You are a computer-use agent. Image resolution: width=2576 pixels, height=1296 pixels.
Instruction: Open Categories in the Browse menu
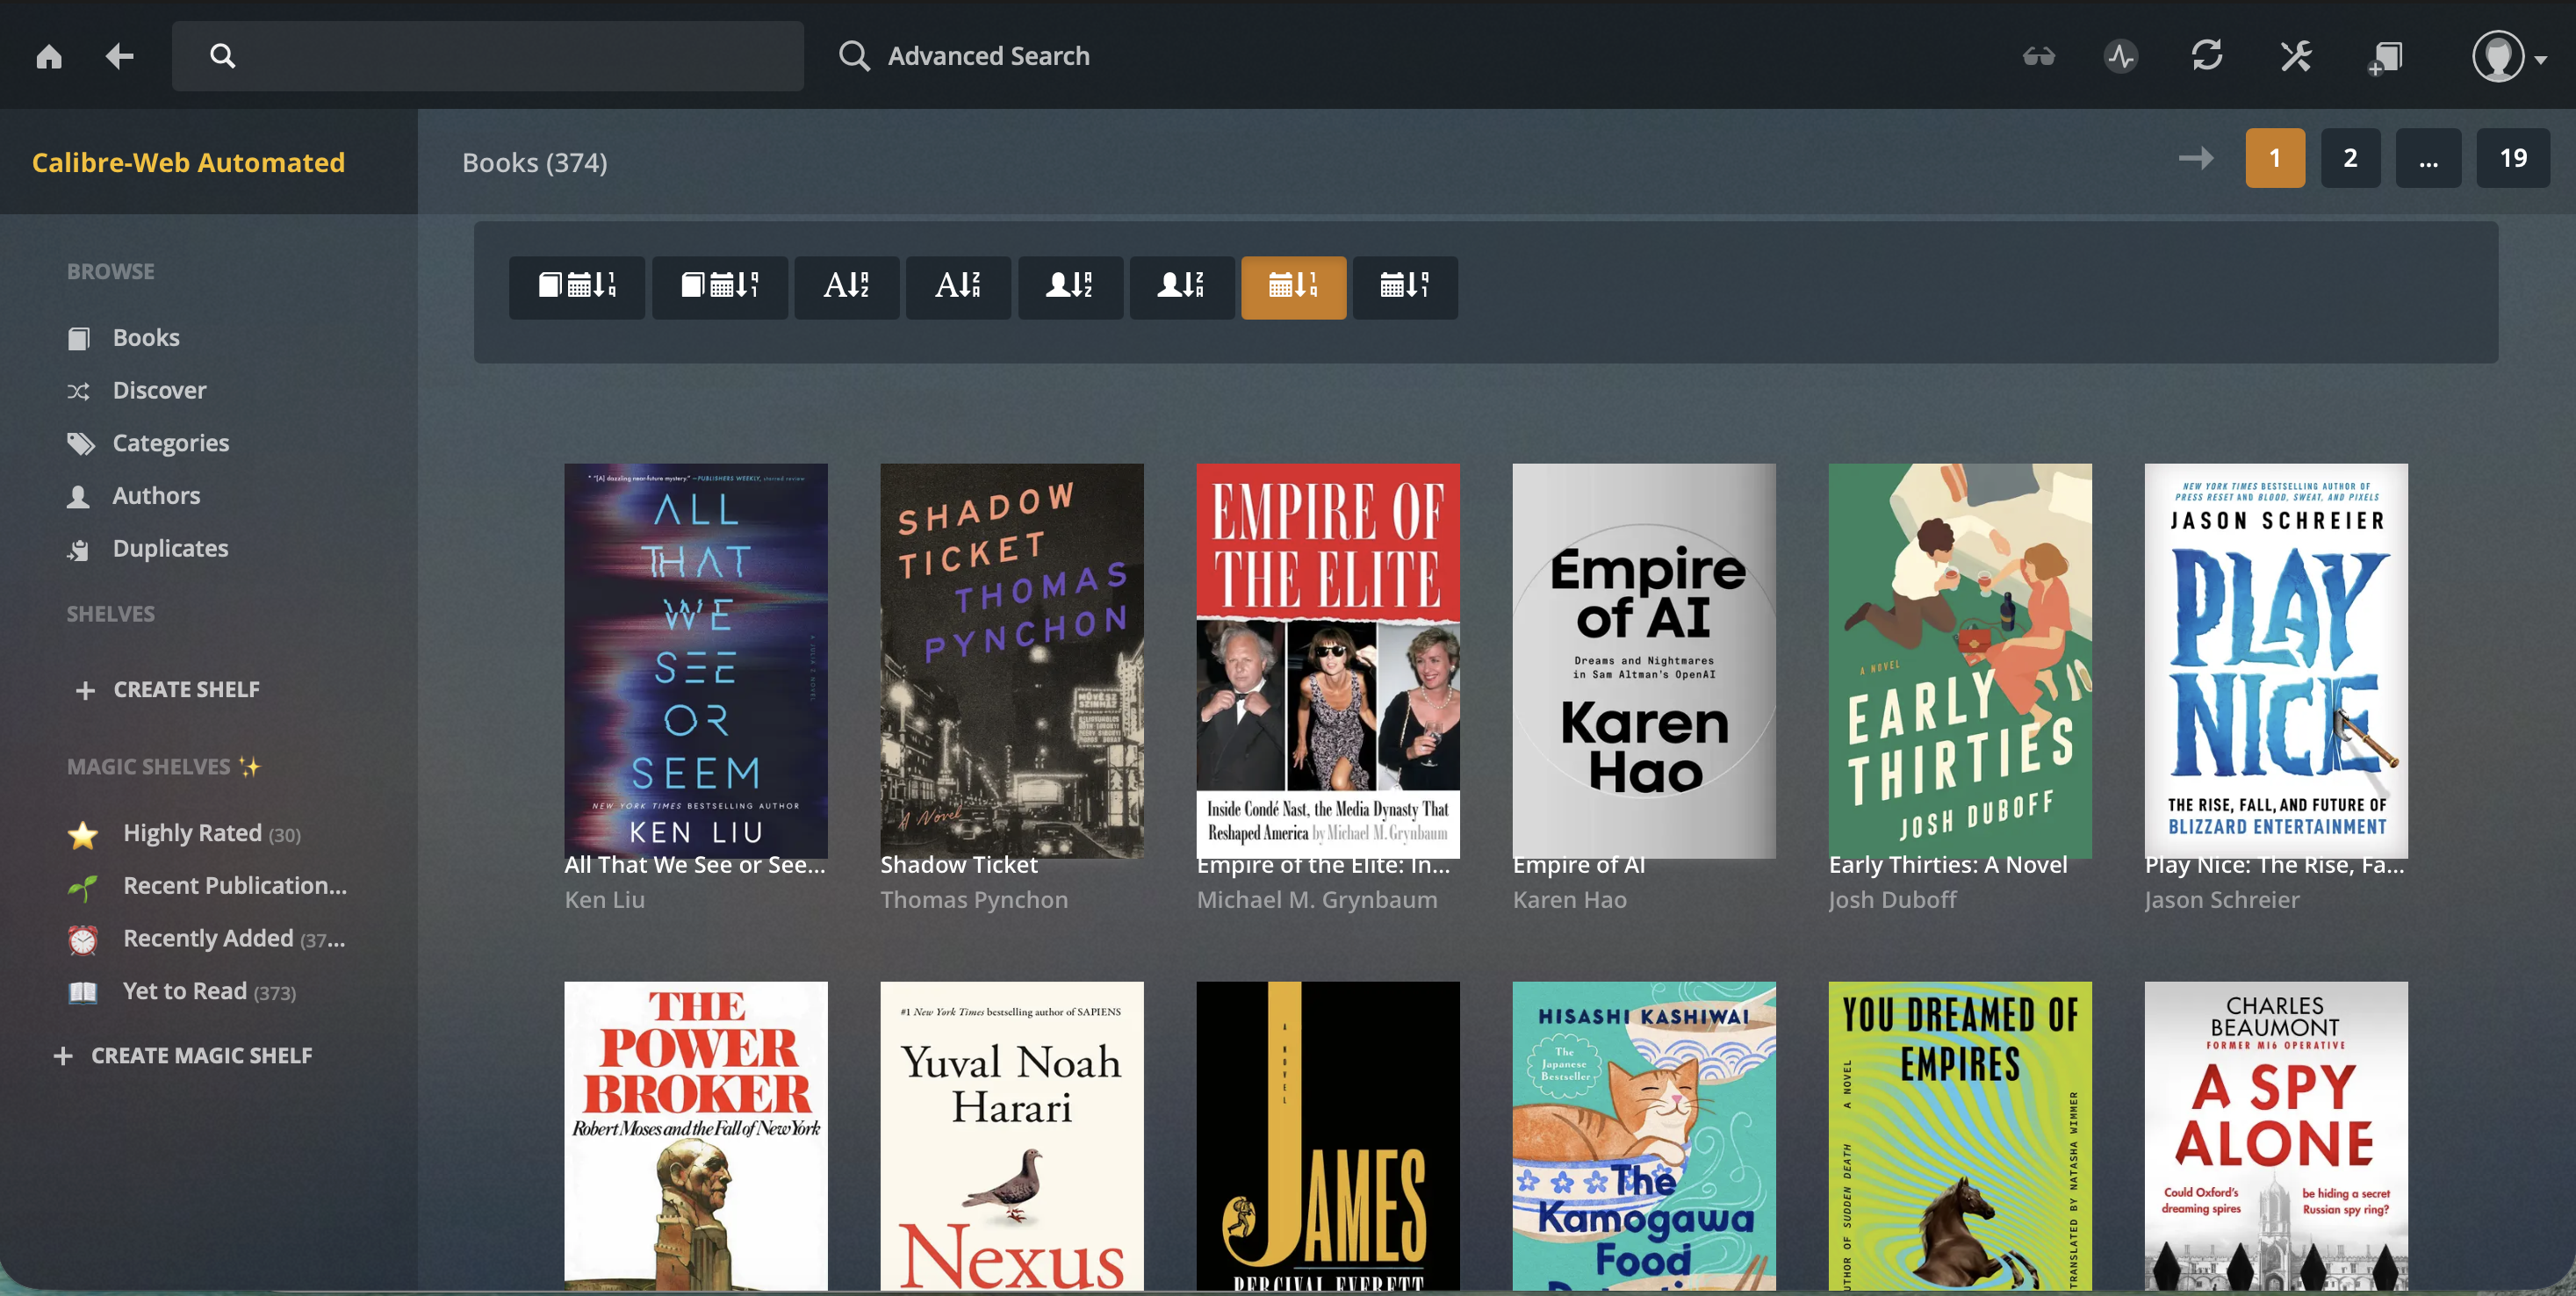tap(171, 443)
